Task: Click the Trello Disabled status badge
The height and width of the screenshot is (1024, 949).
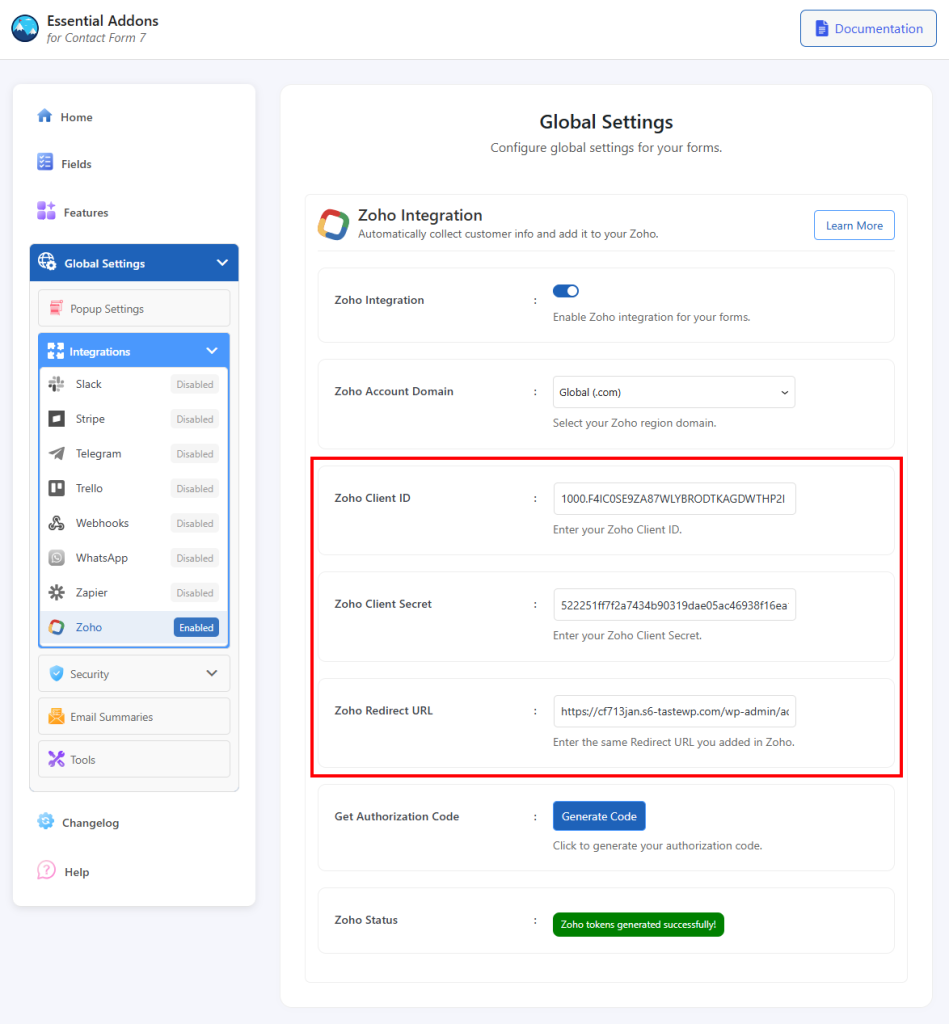Action: [195, 488]
